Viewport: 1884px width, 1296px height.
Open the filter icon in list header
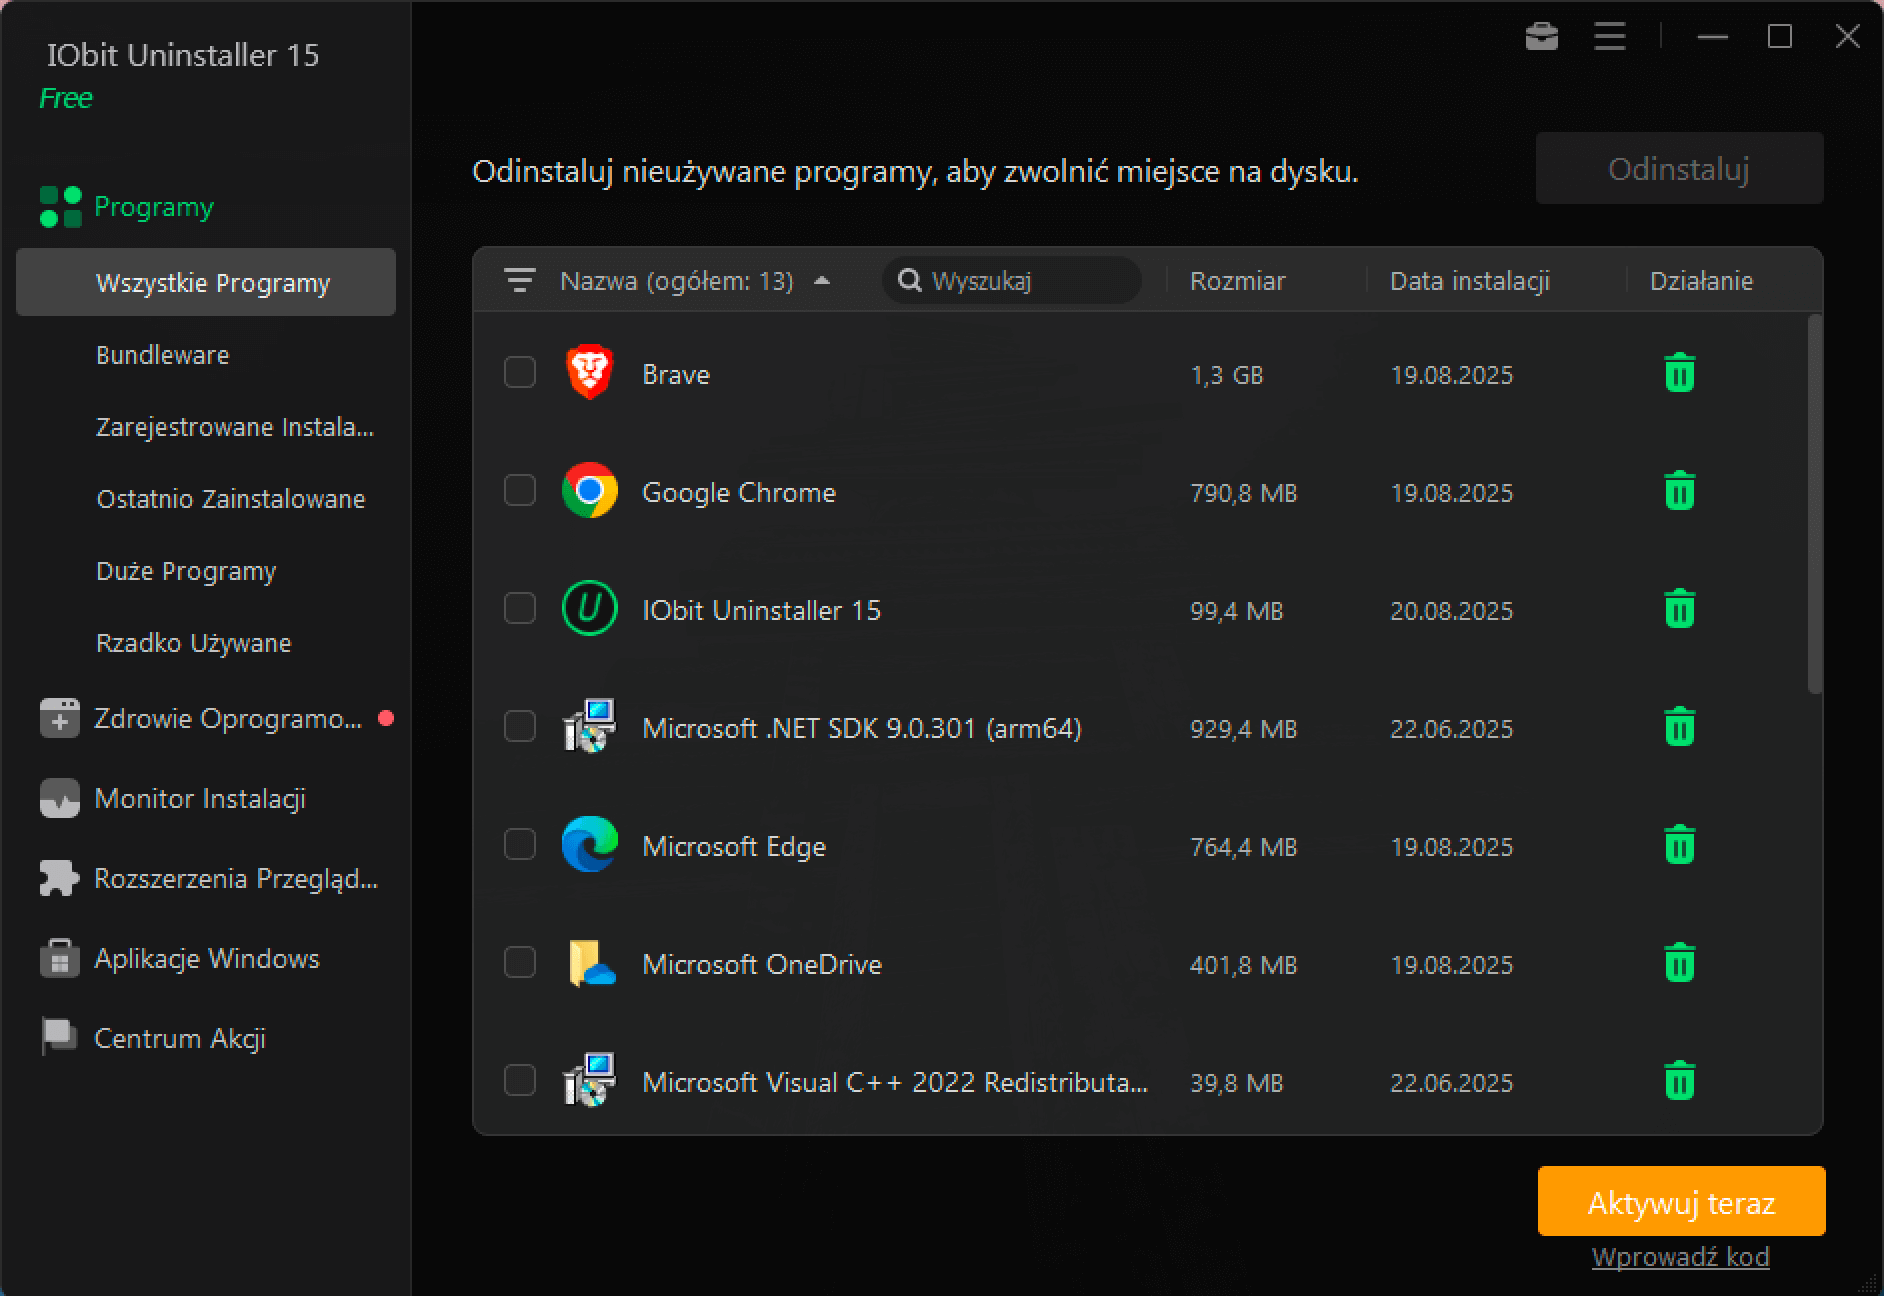tap(519, 281)
